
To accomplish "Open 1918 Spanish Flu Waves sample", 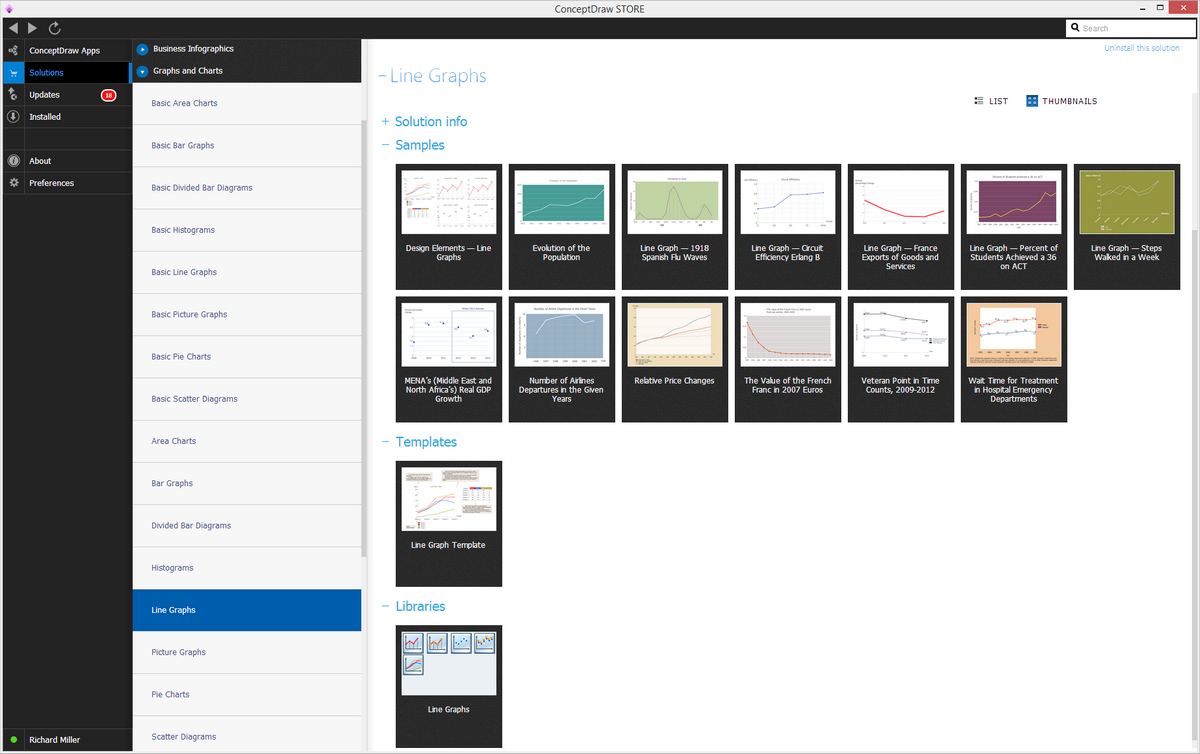I will coord(675,226).
